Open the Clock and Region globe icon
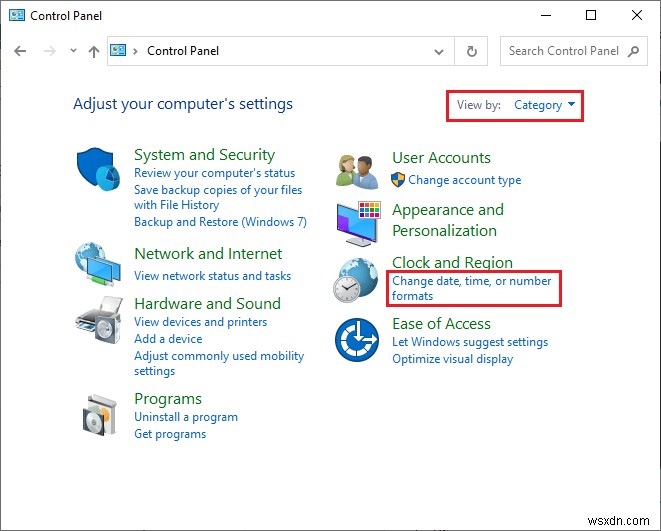The width and height of the screenshot is (661, 531). pos(357,279)
